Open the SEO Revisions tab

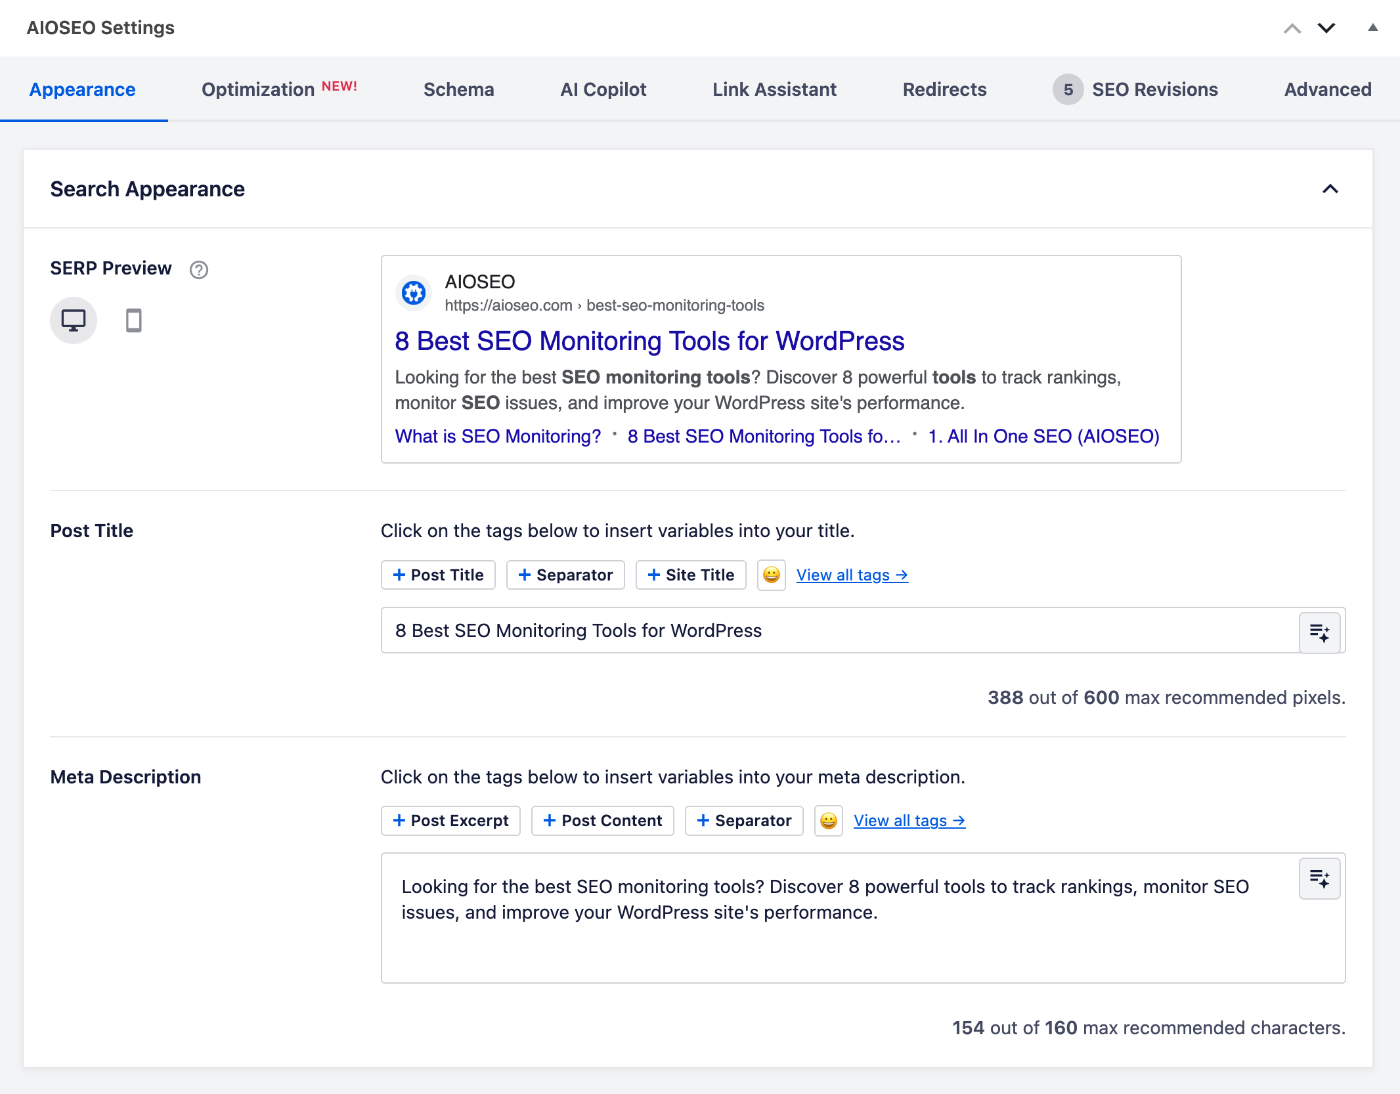pyautogui.click(x=1136, y=90)
